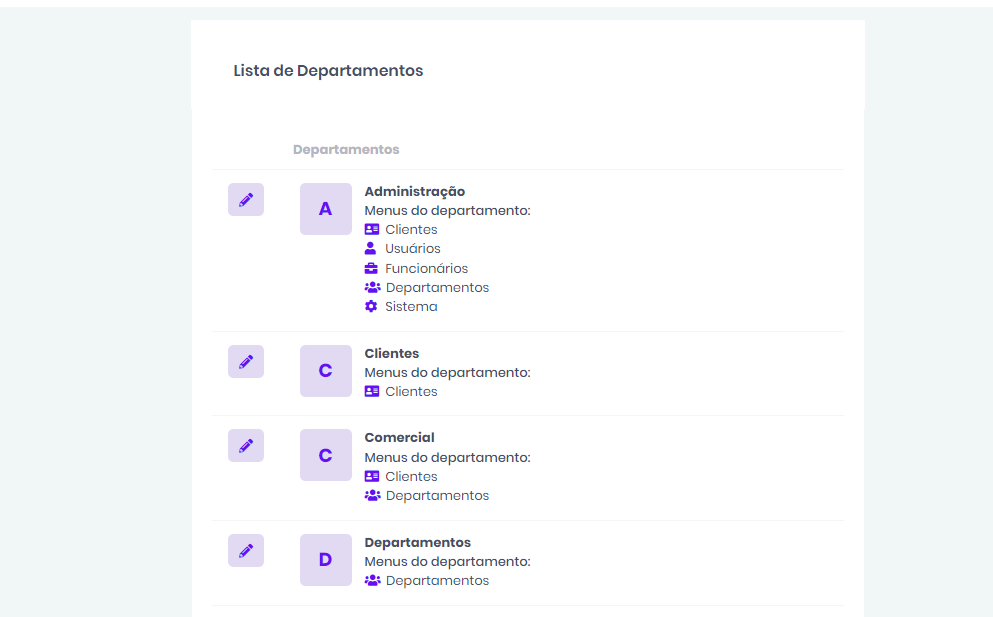The image size is (993, 617).
Task: Click the pencil icon for Clientes department
Action: coord(246,362)
